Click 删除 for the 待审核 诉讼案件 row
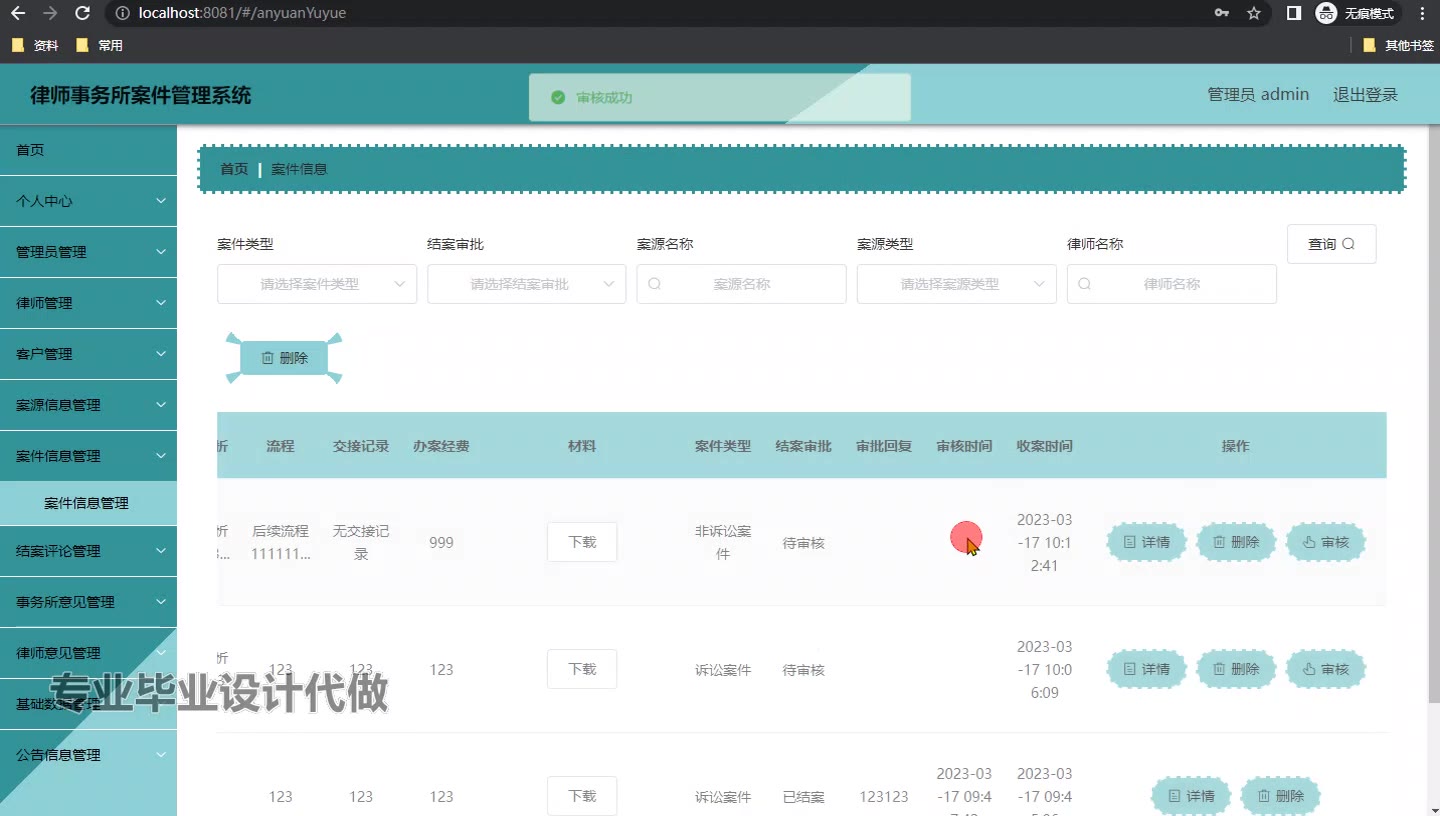This screenshot has width=1440, height=816. click(1236, 669)
